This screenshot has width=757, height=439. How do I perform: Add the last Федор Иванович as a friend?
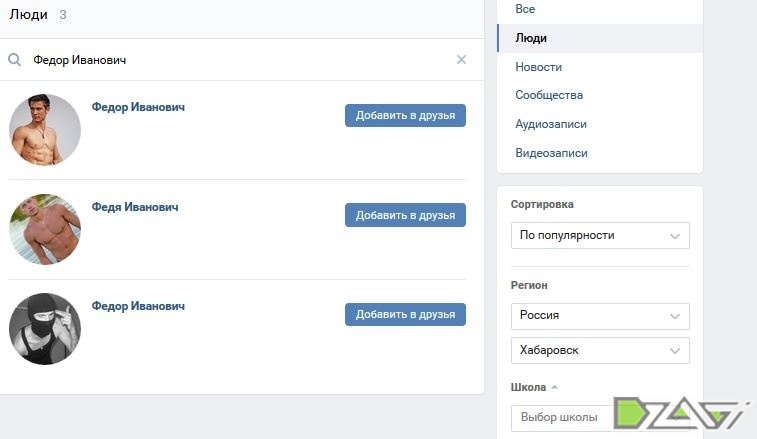405,314
